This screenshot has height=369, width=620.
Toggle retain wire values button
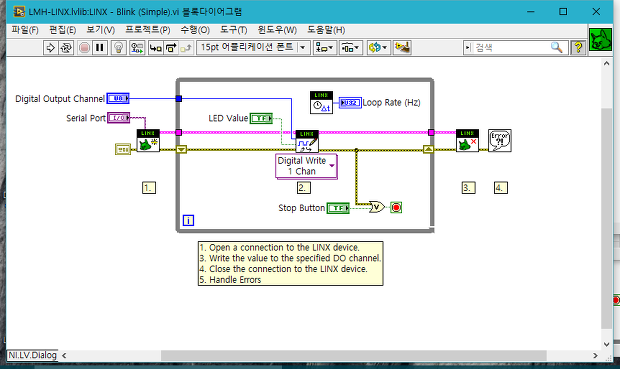137,48
